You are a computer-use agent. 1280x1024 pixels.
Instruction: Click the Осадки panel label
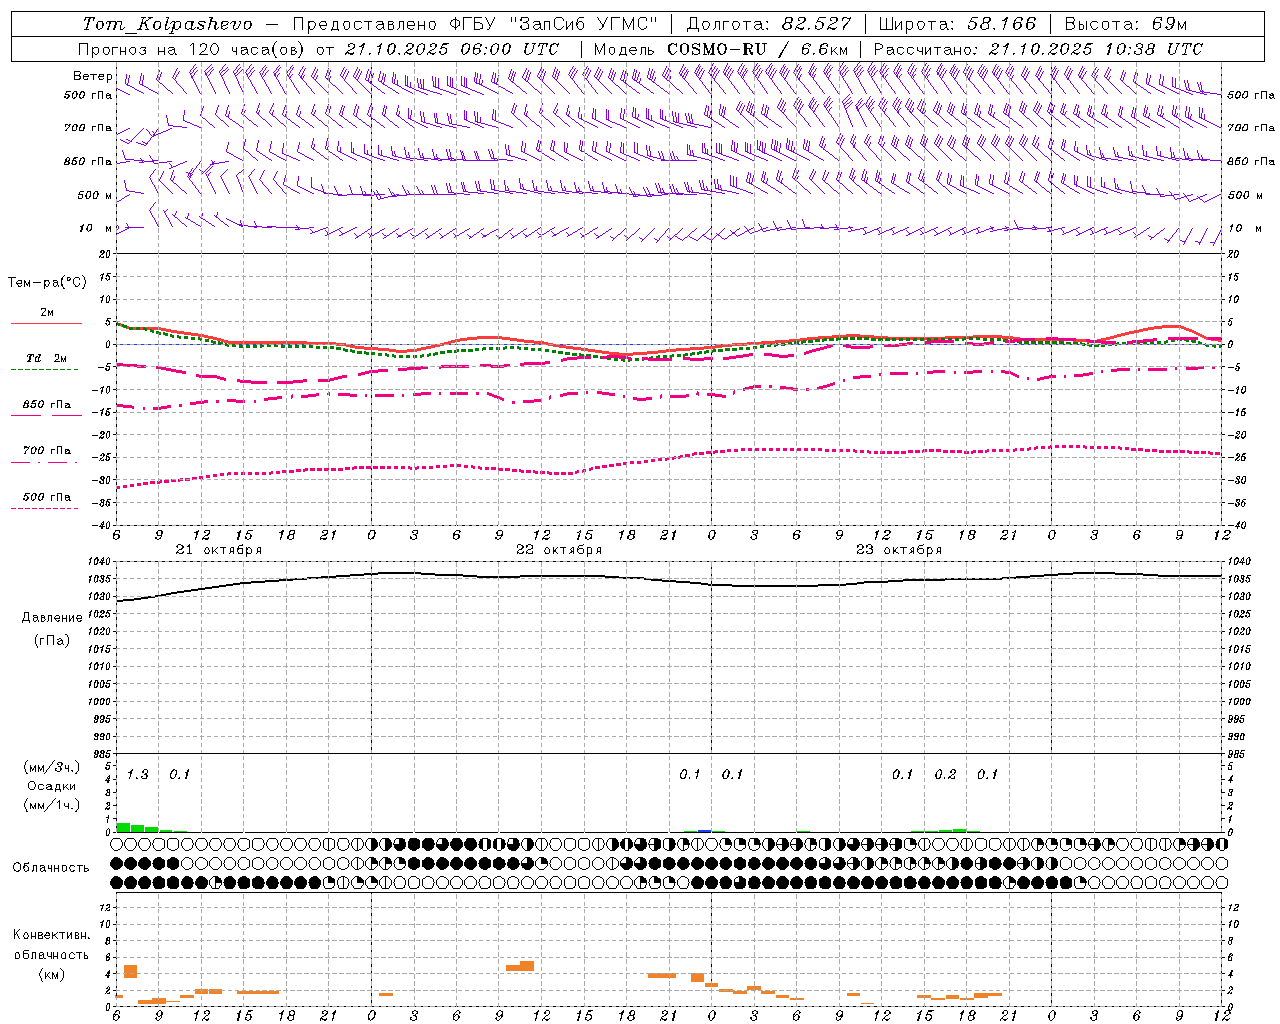(52, 786)
